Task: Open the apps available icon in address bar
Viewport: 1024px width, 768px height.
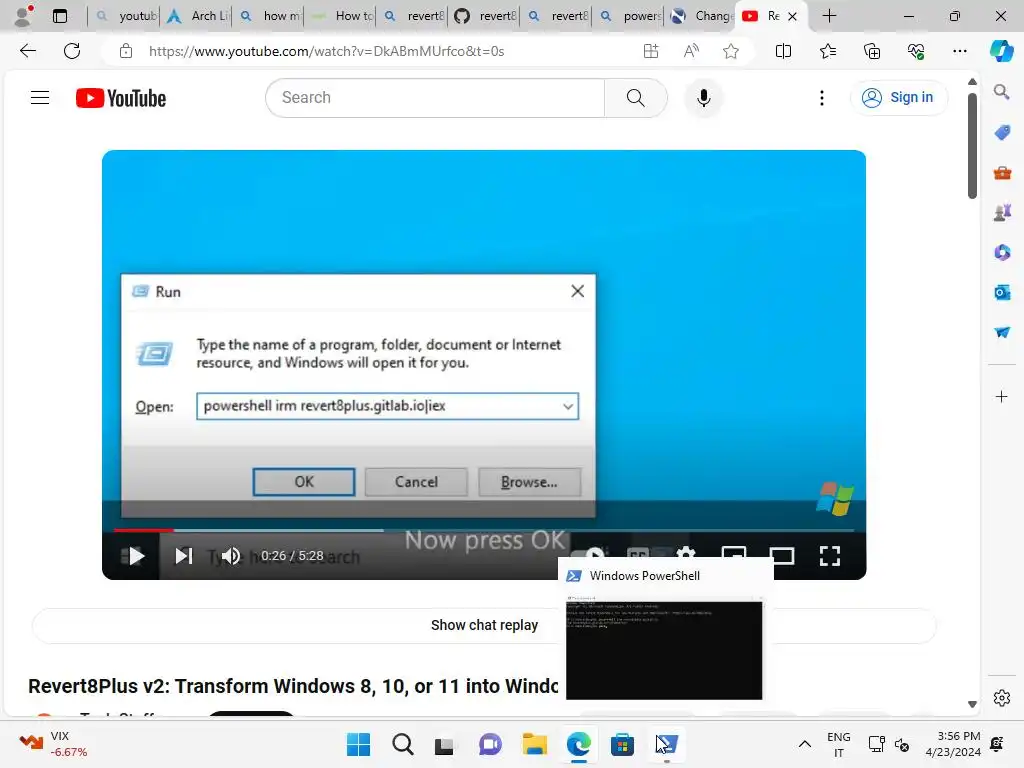Action: pyautogui.click(x=650, y=51)
